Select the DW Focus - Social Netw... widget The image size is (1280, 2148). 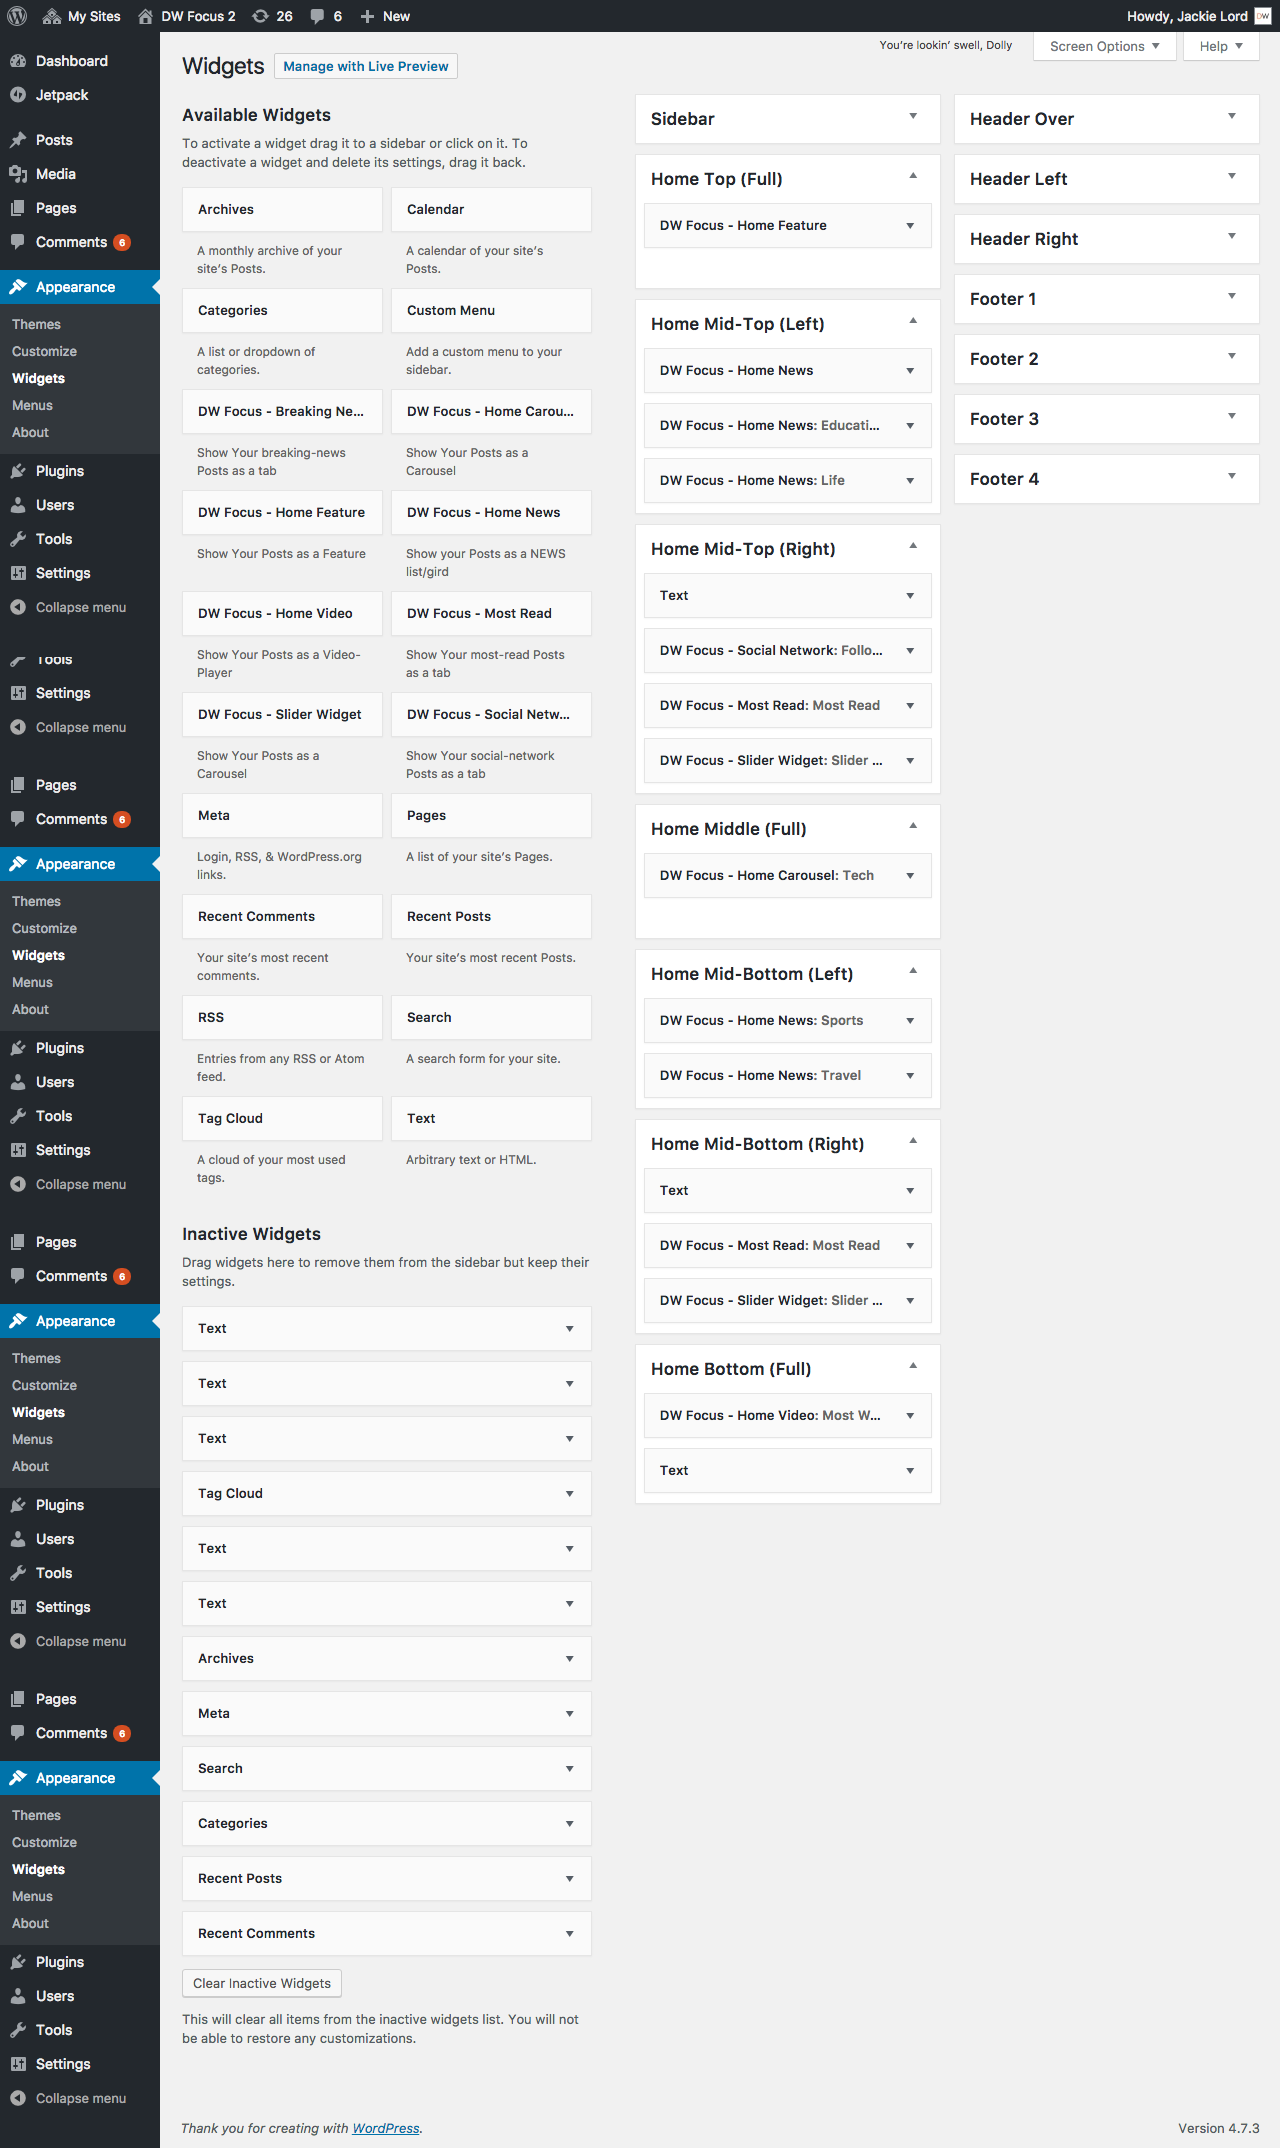491,715
